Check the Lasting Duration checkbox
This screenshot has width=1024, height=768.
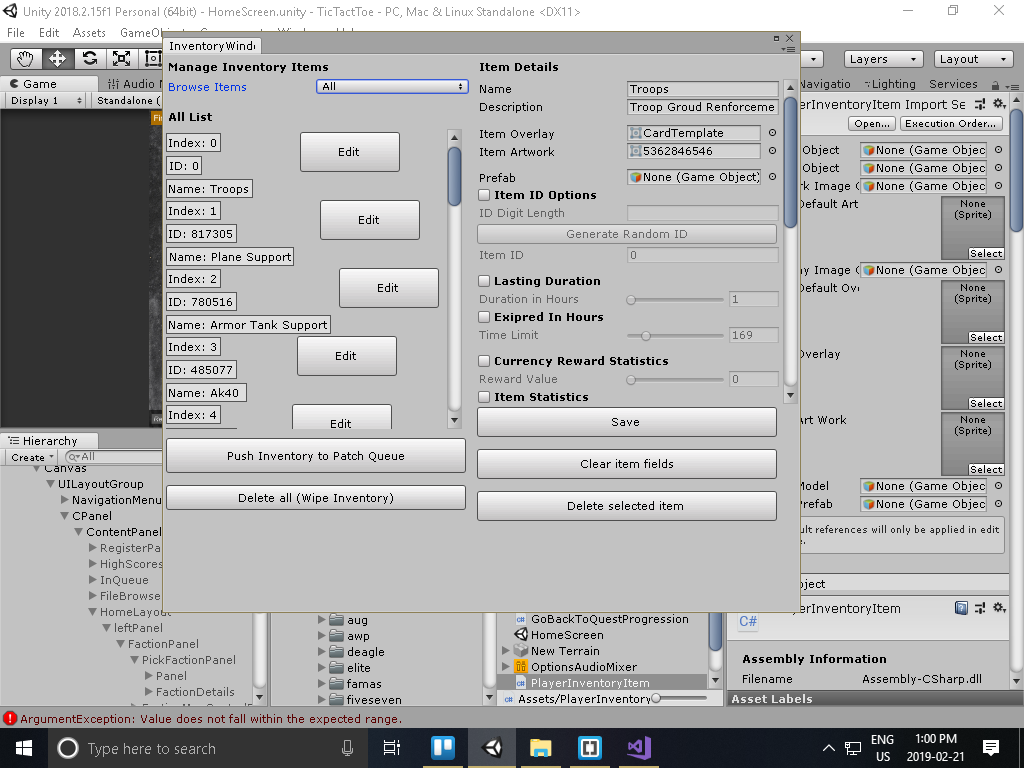483,281
